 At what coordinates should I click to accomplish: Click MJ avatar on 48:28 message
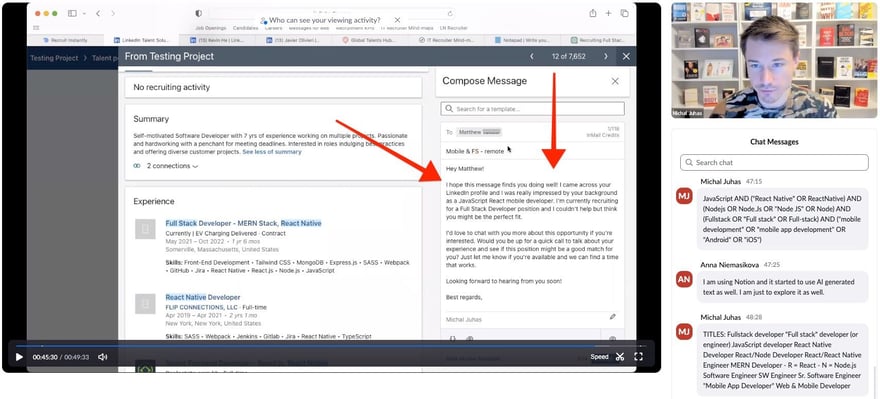[684, 332]
